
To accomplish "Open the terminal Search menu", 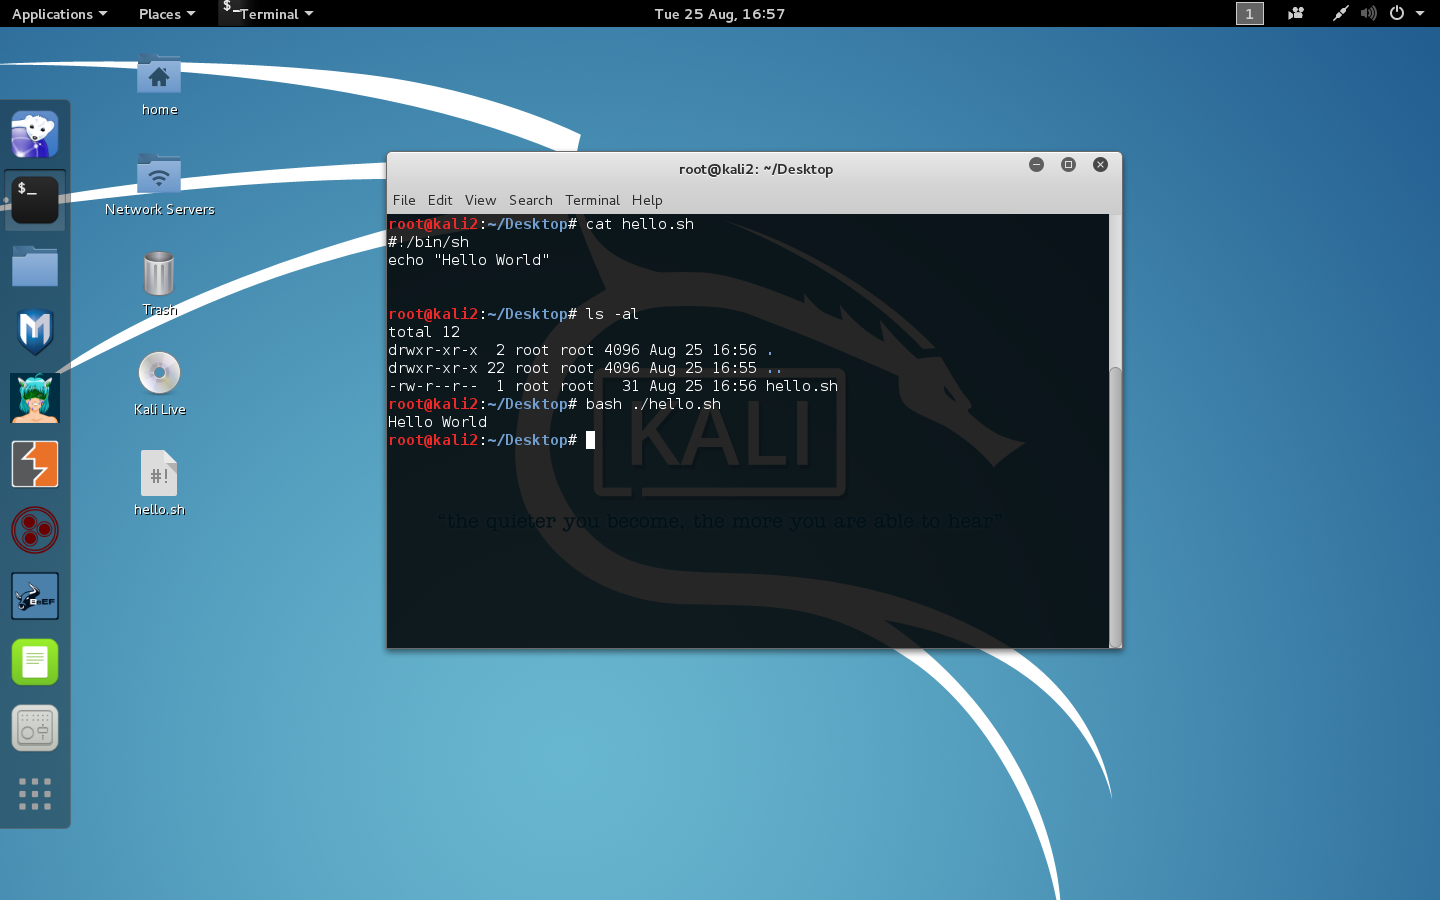I will [x=530, y=200].
